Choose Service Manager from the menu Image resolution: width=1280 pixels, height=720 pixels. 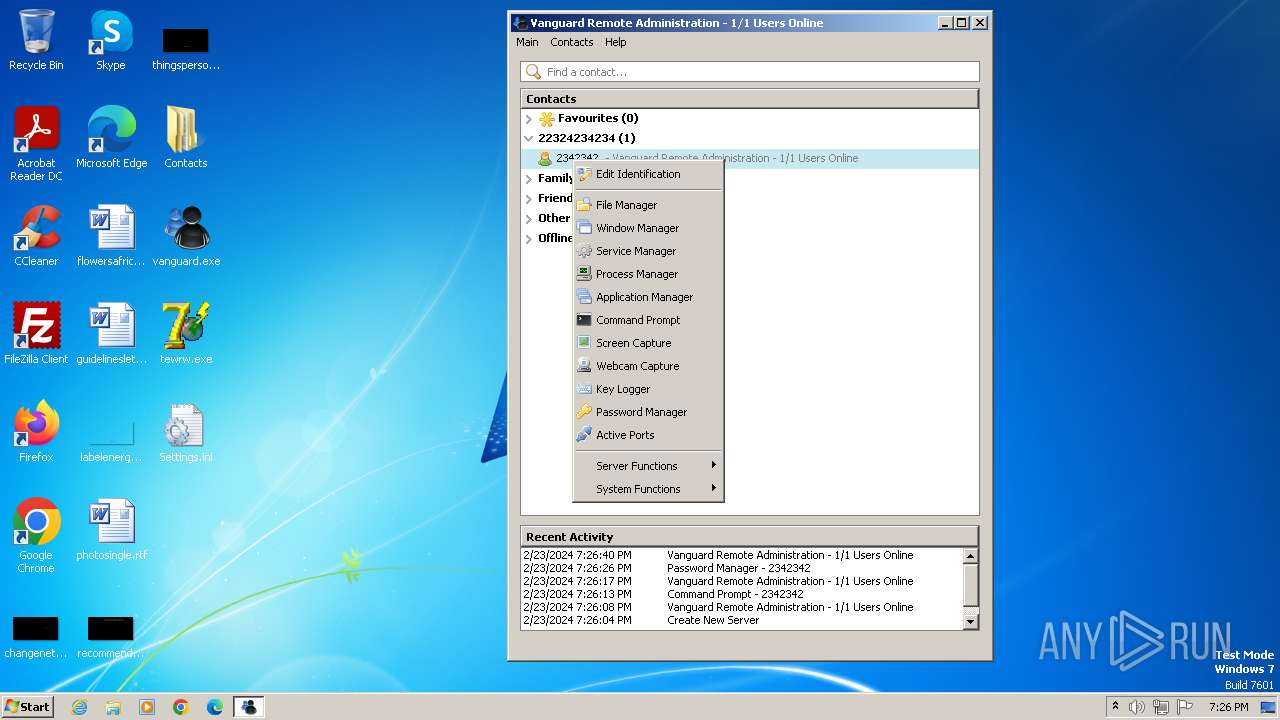[x=648, y=251]
